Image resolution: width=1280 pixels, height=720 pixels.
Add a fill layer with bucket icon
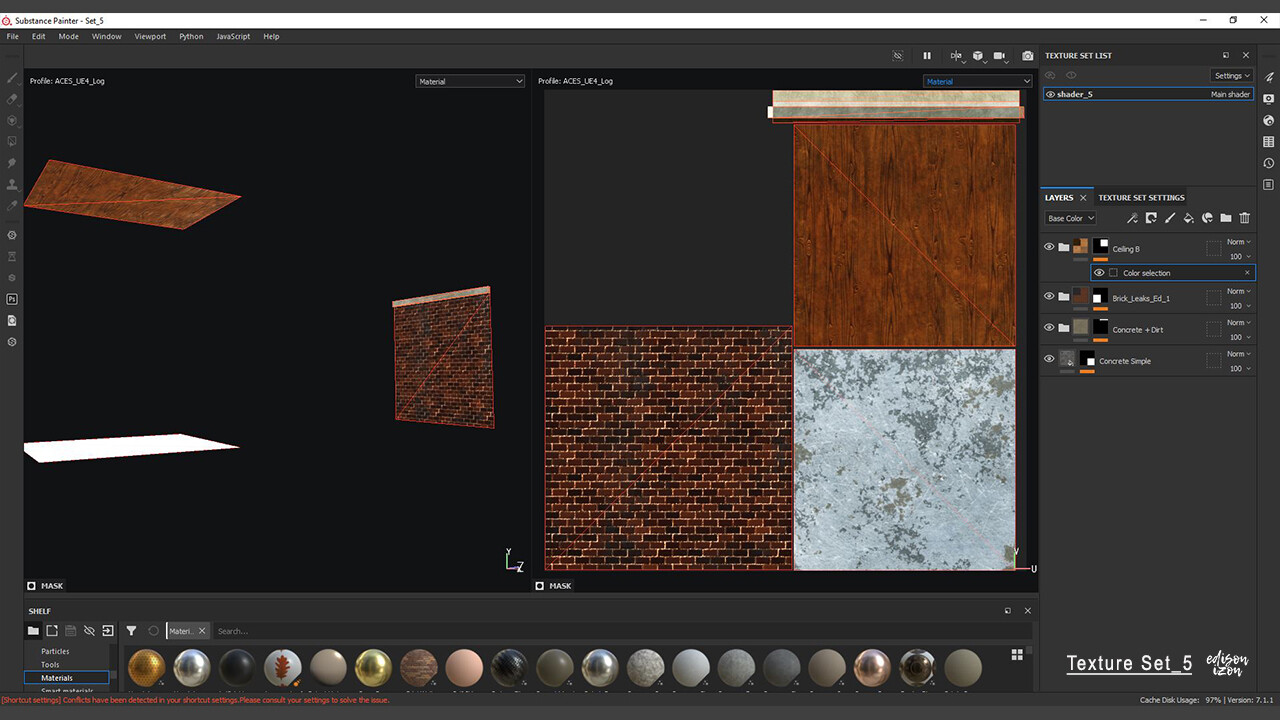coord(1188,218)
